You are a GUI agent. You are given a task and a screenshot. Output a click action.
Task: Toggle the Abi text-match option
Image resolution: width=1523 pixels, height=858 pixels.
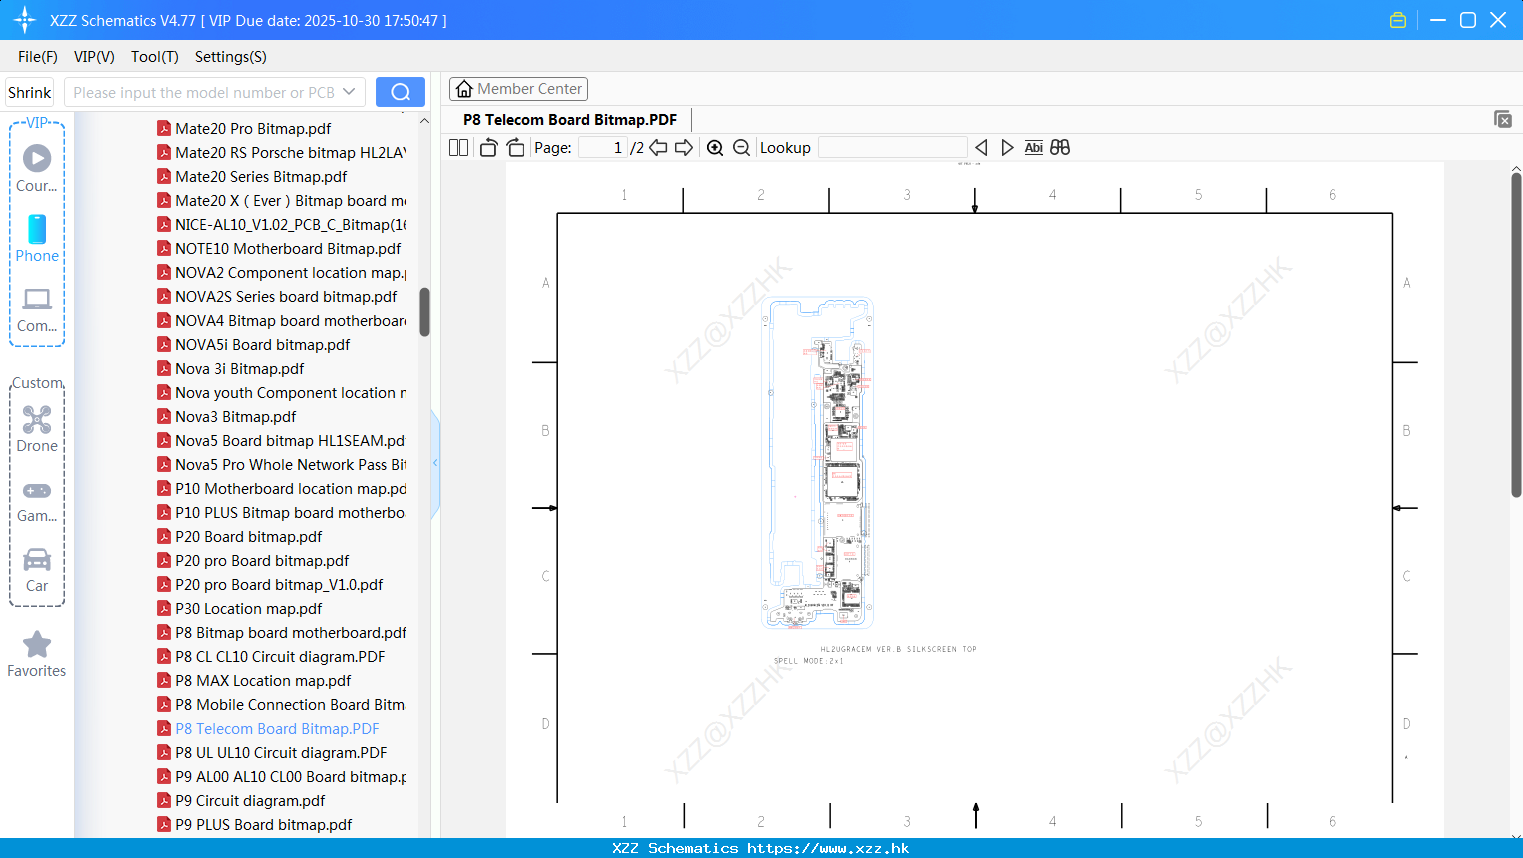[1034, 147]
